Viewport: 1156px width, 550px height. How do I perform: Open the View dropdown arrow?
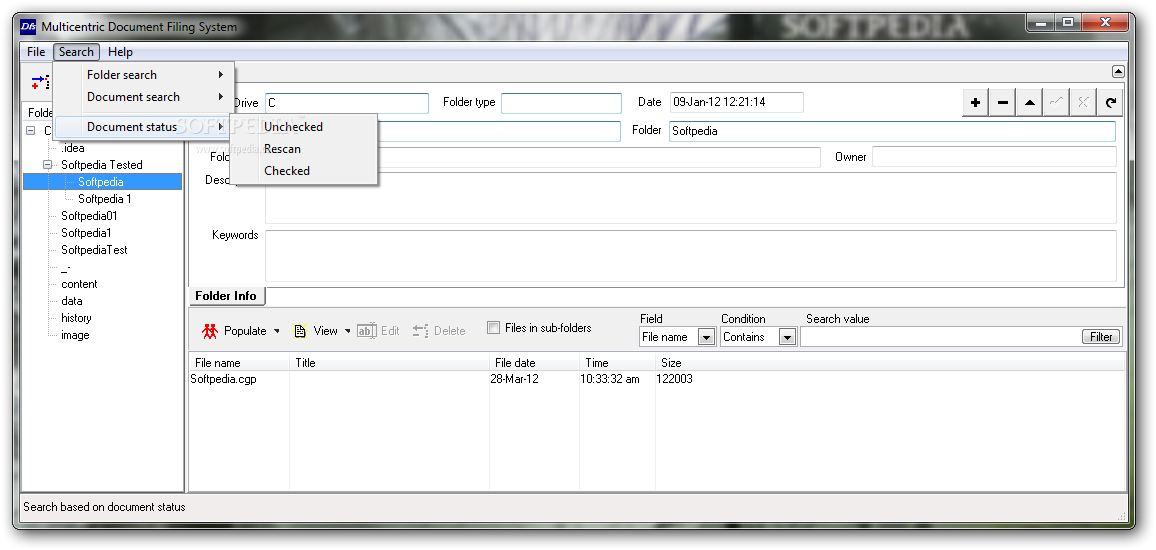point(348,331)
